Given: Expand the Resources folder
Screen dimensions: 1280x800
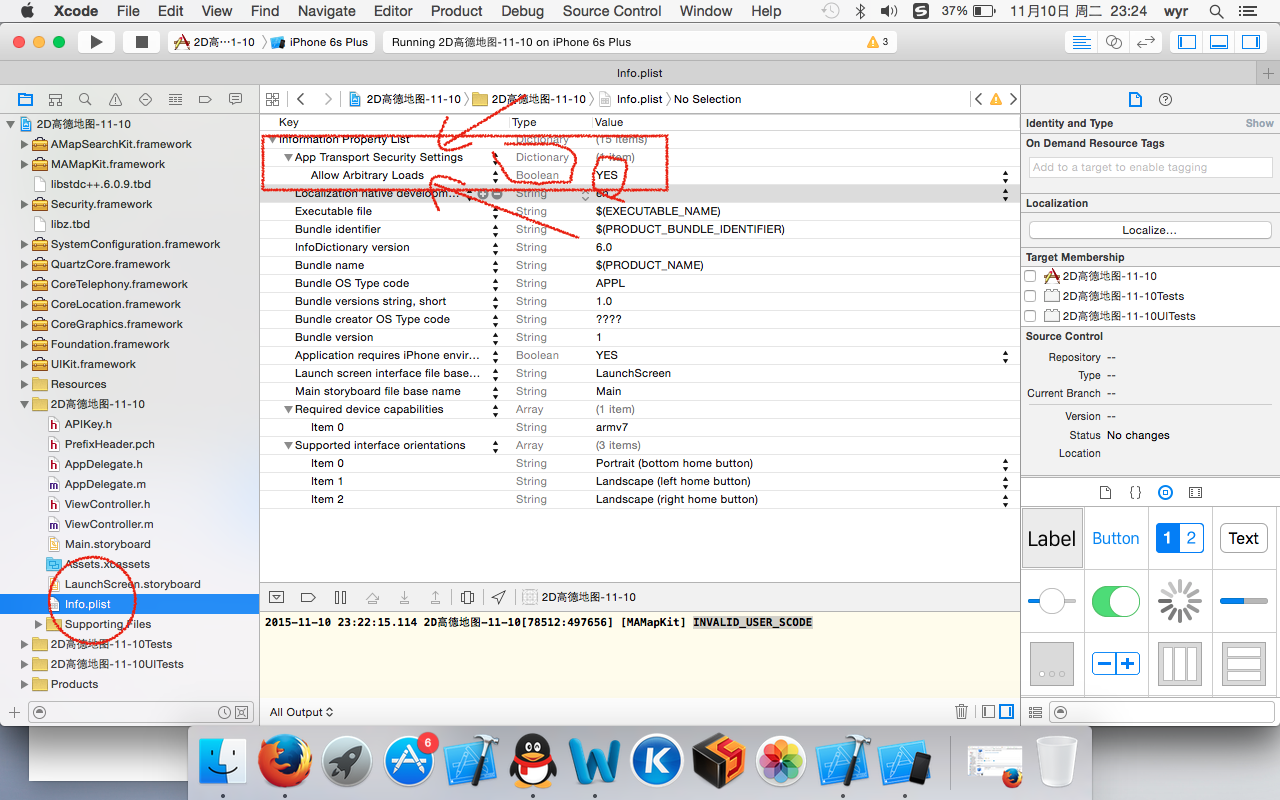Looking at the screenshot, I should 25,384.
